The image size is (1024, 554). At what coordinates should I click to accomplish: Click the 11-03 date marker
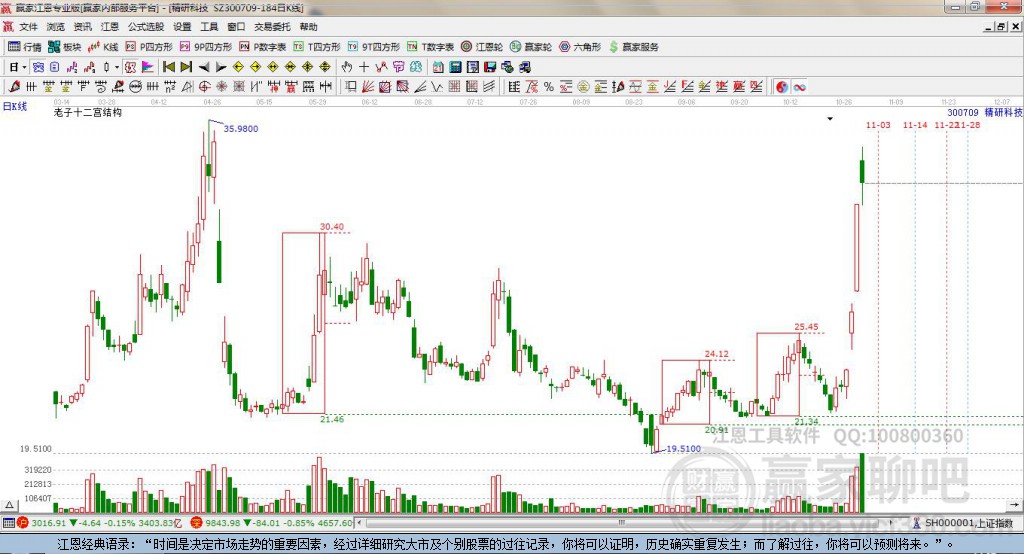[878, 125]
